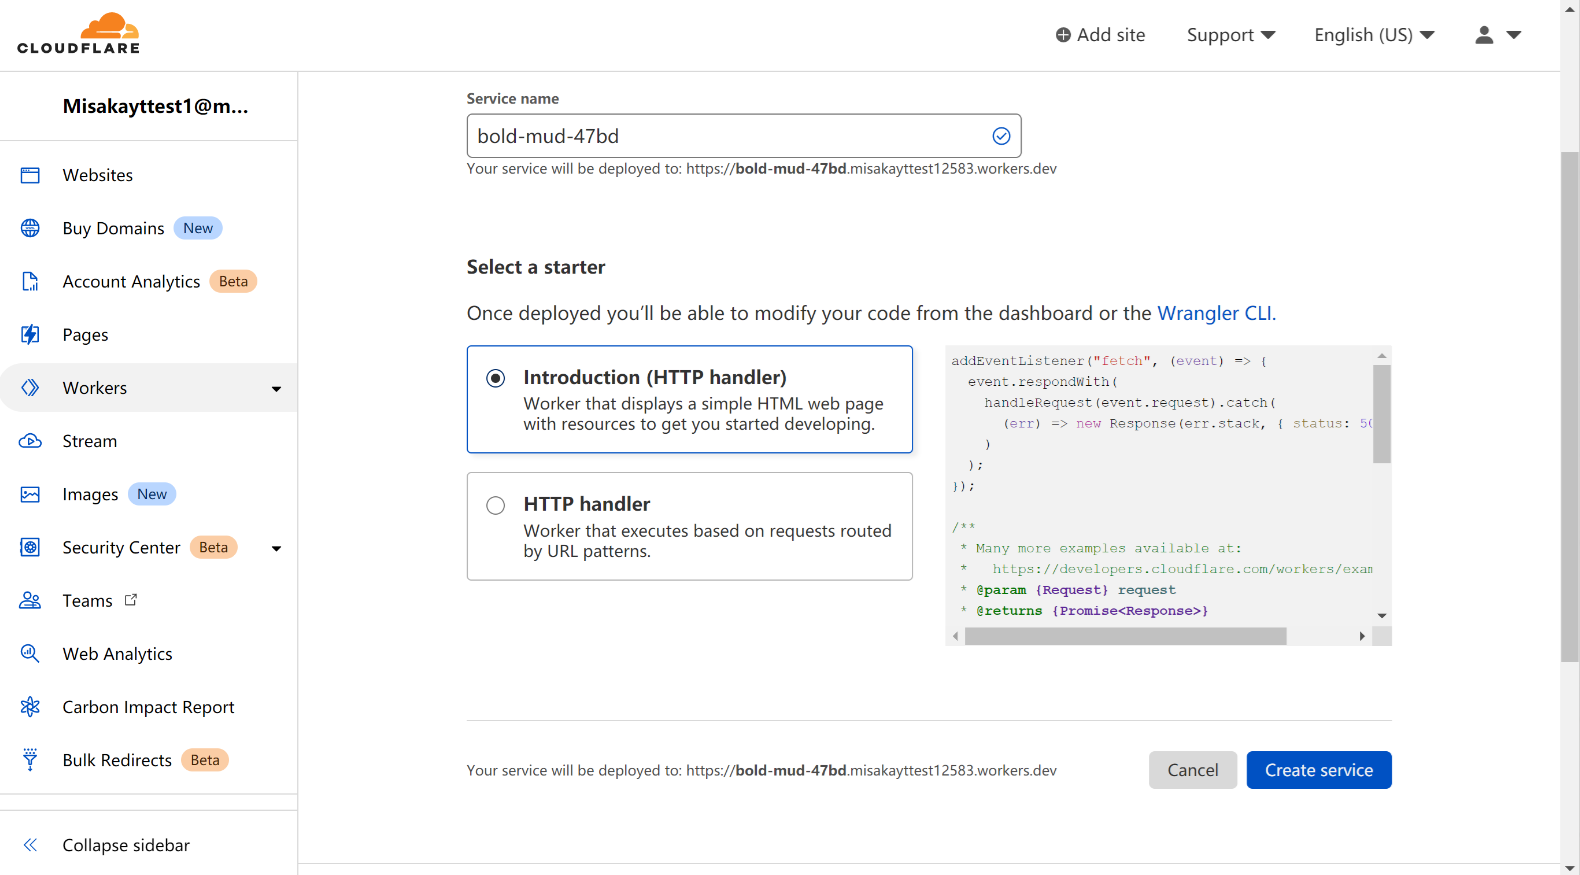
Task: Follow the Wrangler CLI link
Action: pyautogui.click(x=1215, y=313)
